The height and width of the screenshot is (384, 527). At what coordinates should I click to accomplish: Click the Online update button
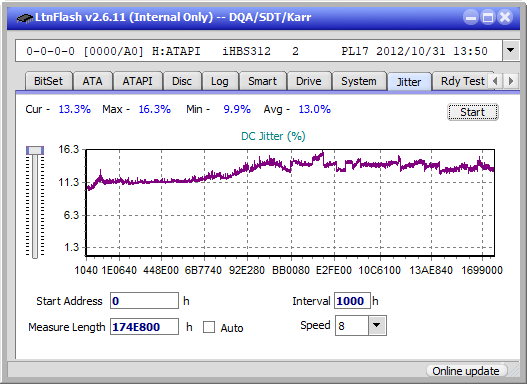[x=466, y=371]
